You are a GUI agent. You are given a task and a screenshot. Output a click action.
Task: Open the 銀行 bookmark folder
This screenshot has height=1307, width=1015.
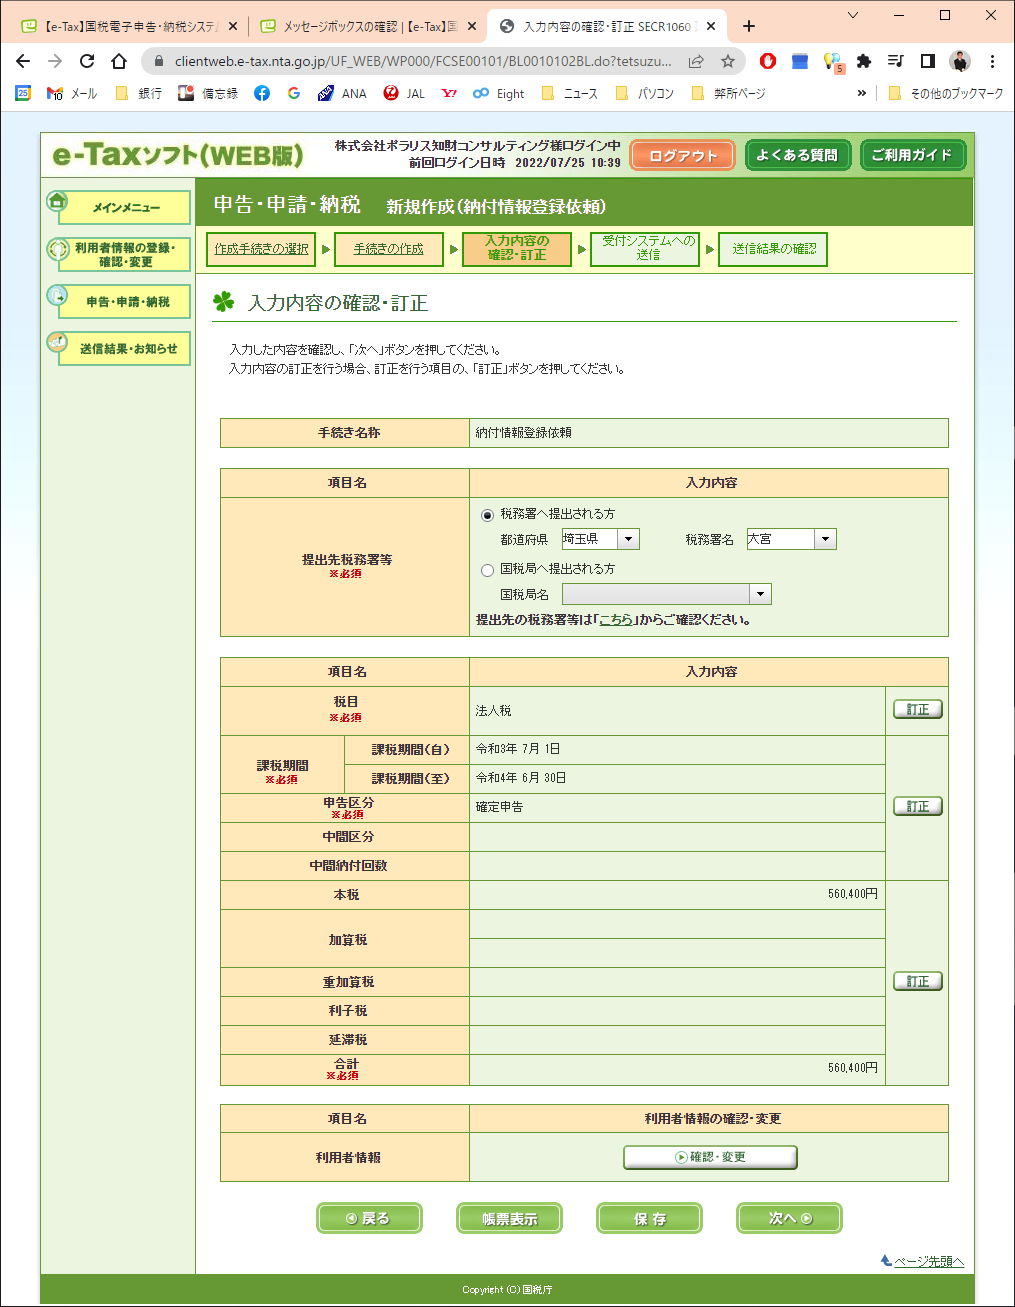tap(138, 93)
